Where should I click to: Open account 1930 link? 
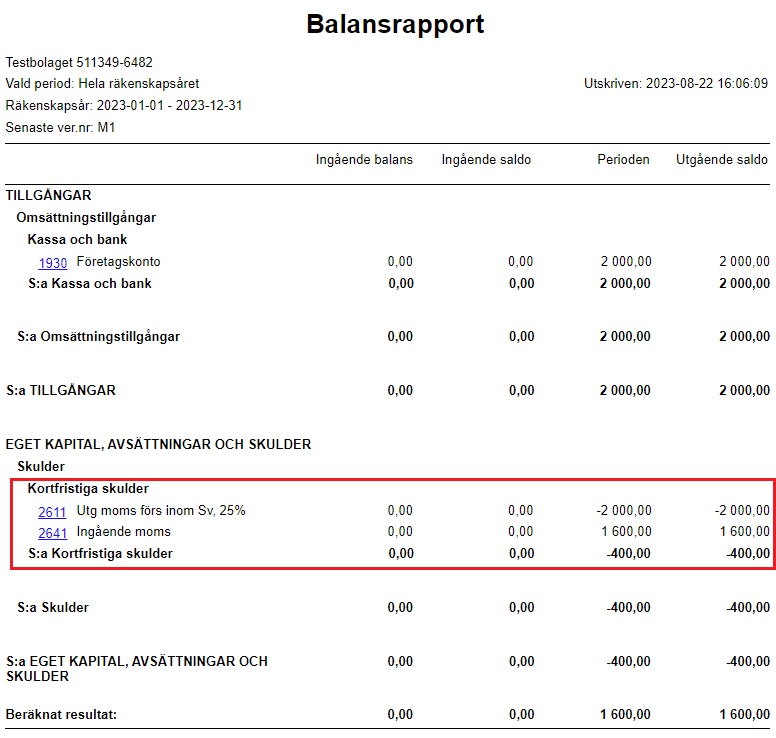pyautogui.click(x=52, y=262)
